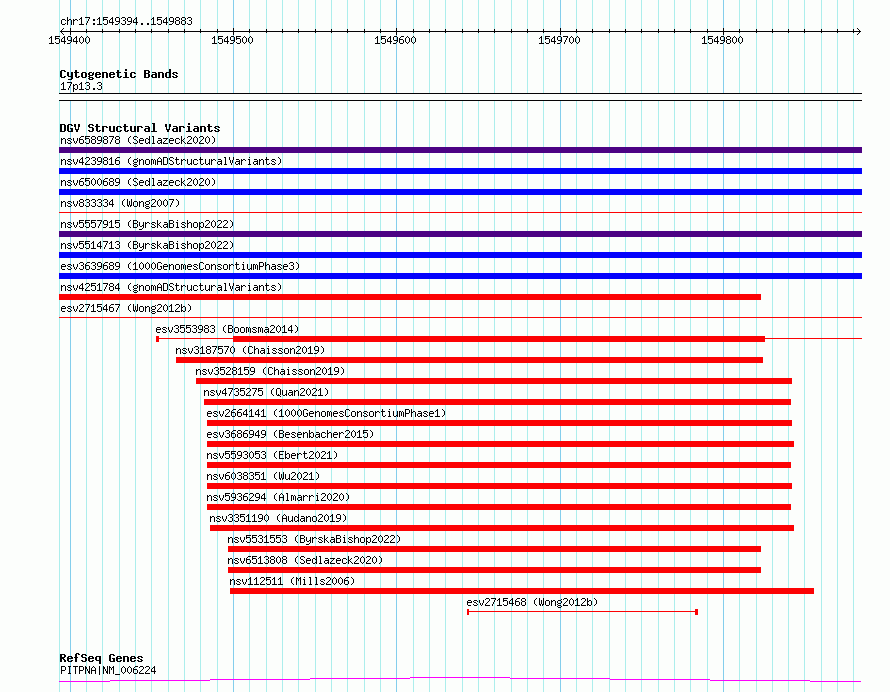Click the right arrow end of the ruler
The image size is (890, 692).
point(858,31)
